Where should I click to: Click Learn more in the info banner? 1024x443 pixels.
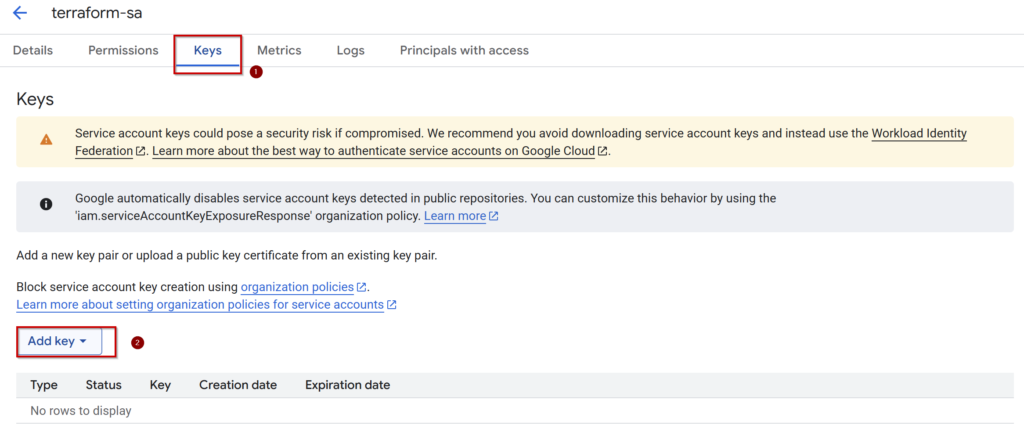tap(455, 216)
